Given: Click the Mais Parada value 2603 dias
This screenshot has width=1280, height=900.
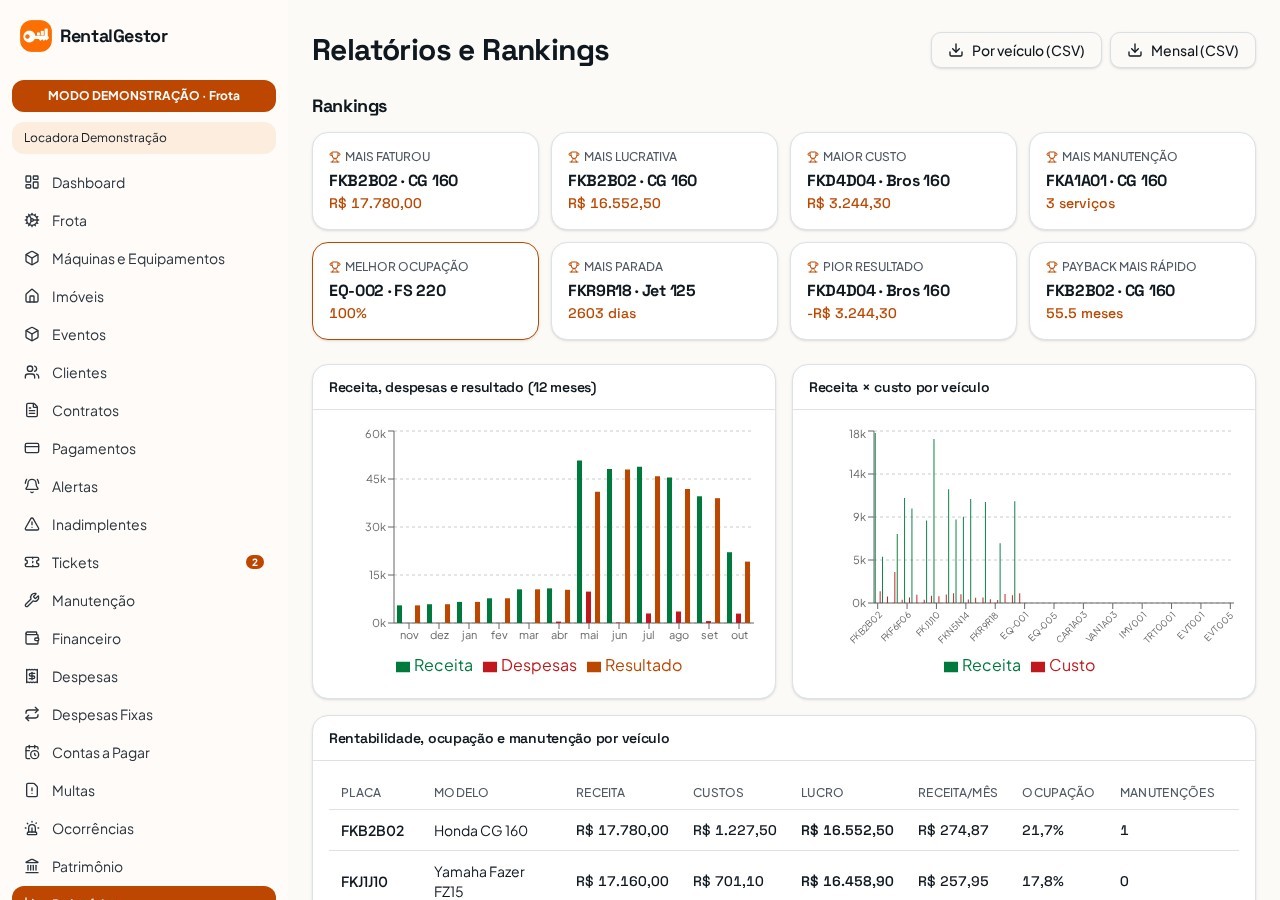Looking at the screenshot, I should pos(602,313).
